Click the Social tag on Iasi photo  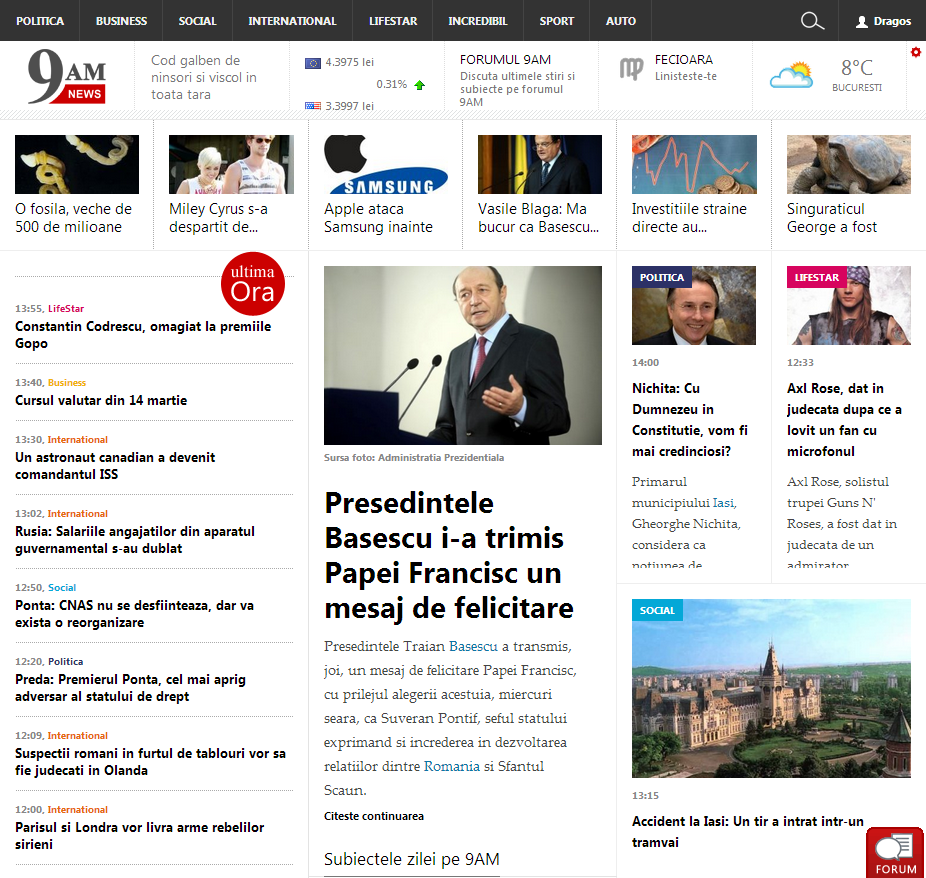[657, 610]
